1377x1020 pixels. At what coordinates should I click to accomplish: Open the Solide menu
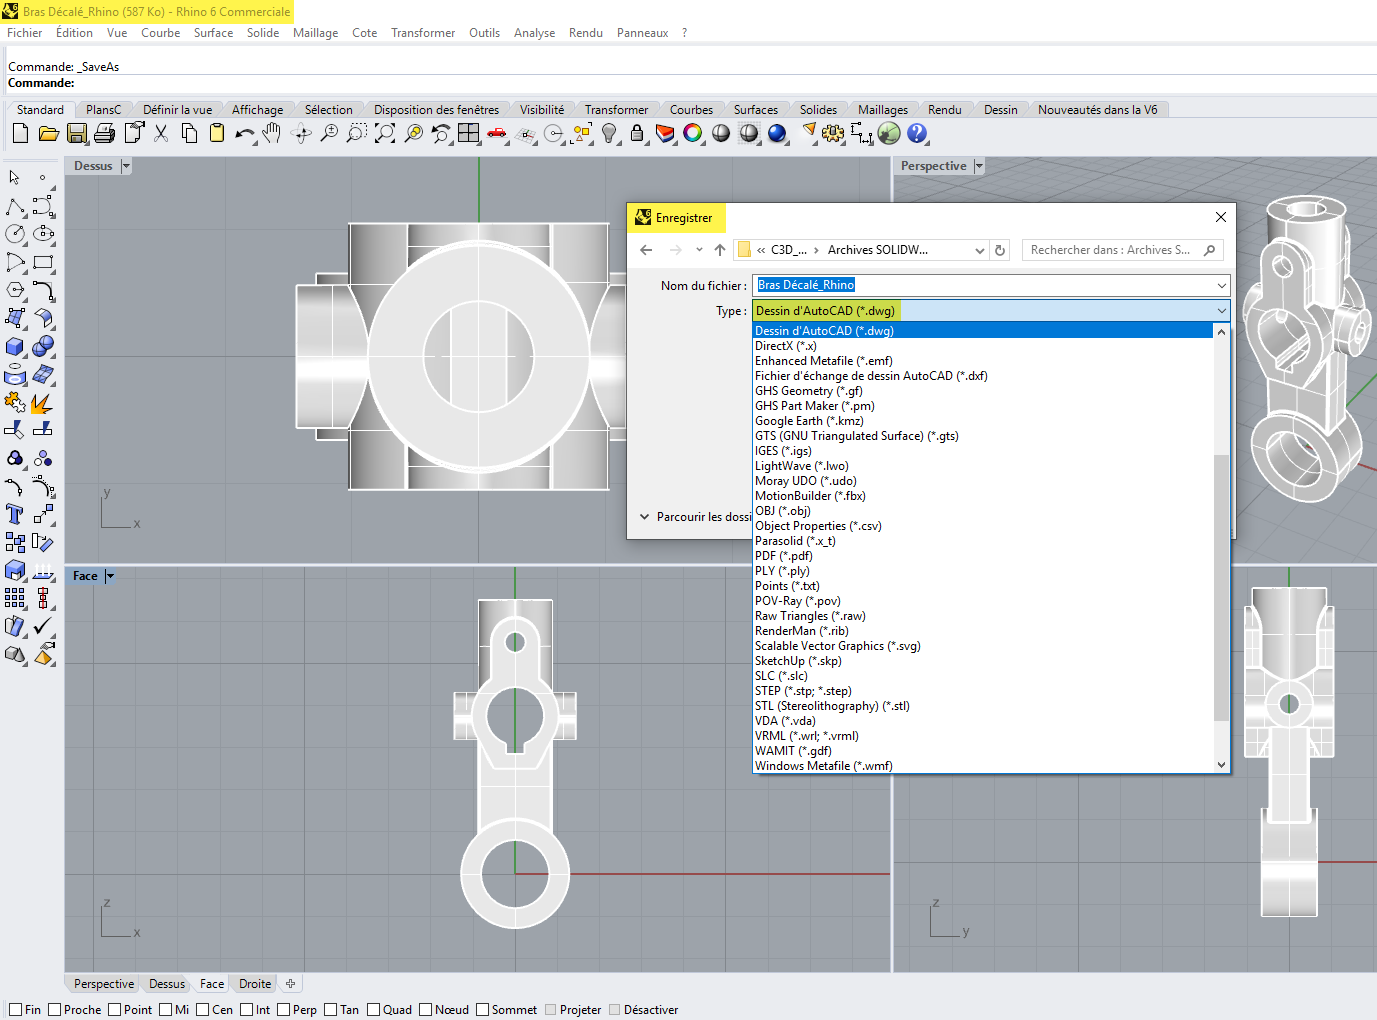tap(262, 32)
